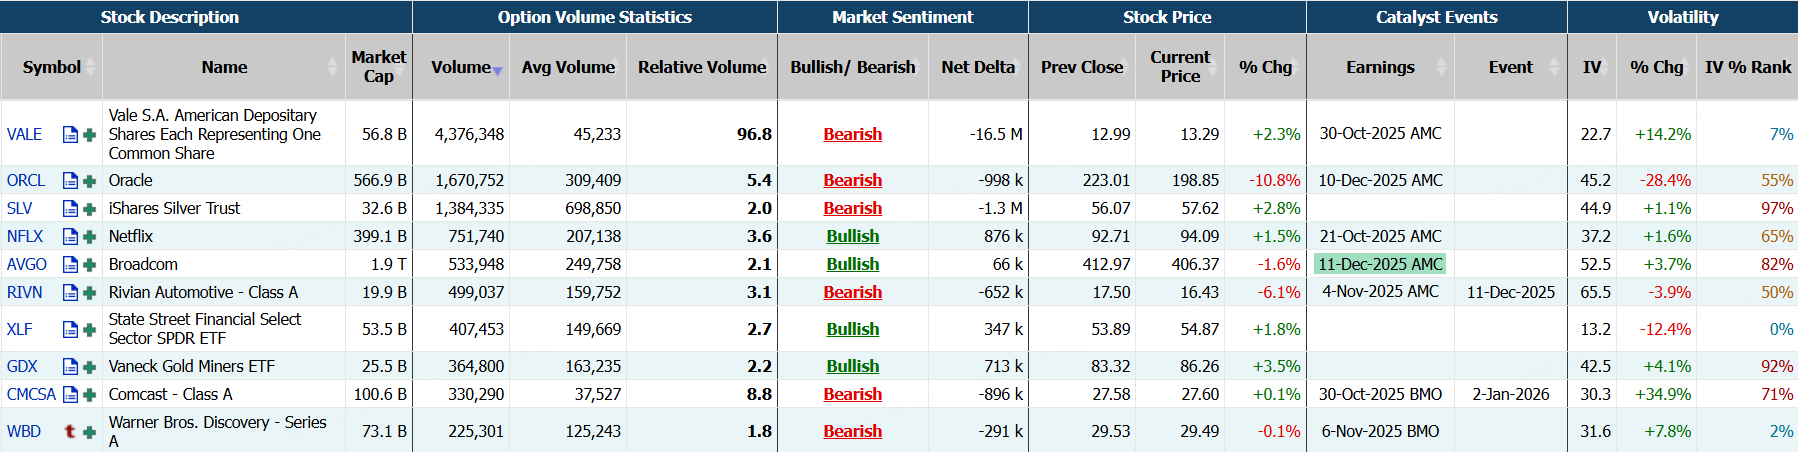Open the document icon for SLV
The height and width of the screenshot is (452, 1798).
[x=70, y=209]
